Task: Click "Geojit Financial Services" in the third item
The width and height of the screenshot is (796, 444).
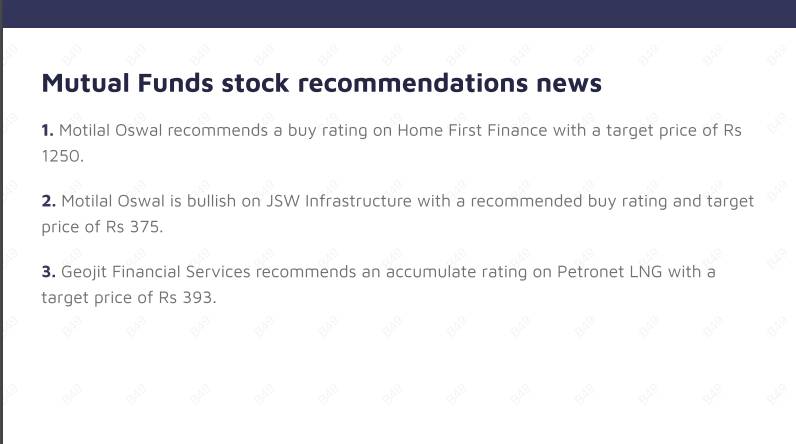Action: coord(155,271)
